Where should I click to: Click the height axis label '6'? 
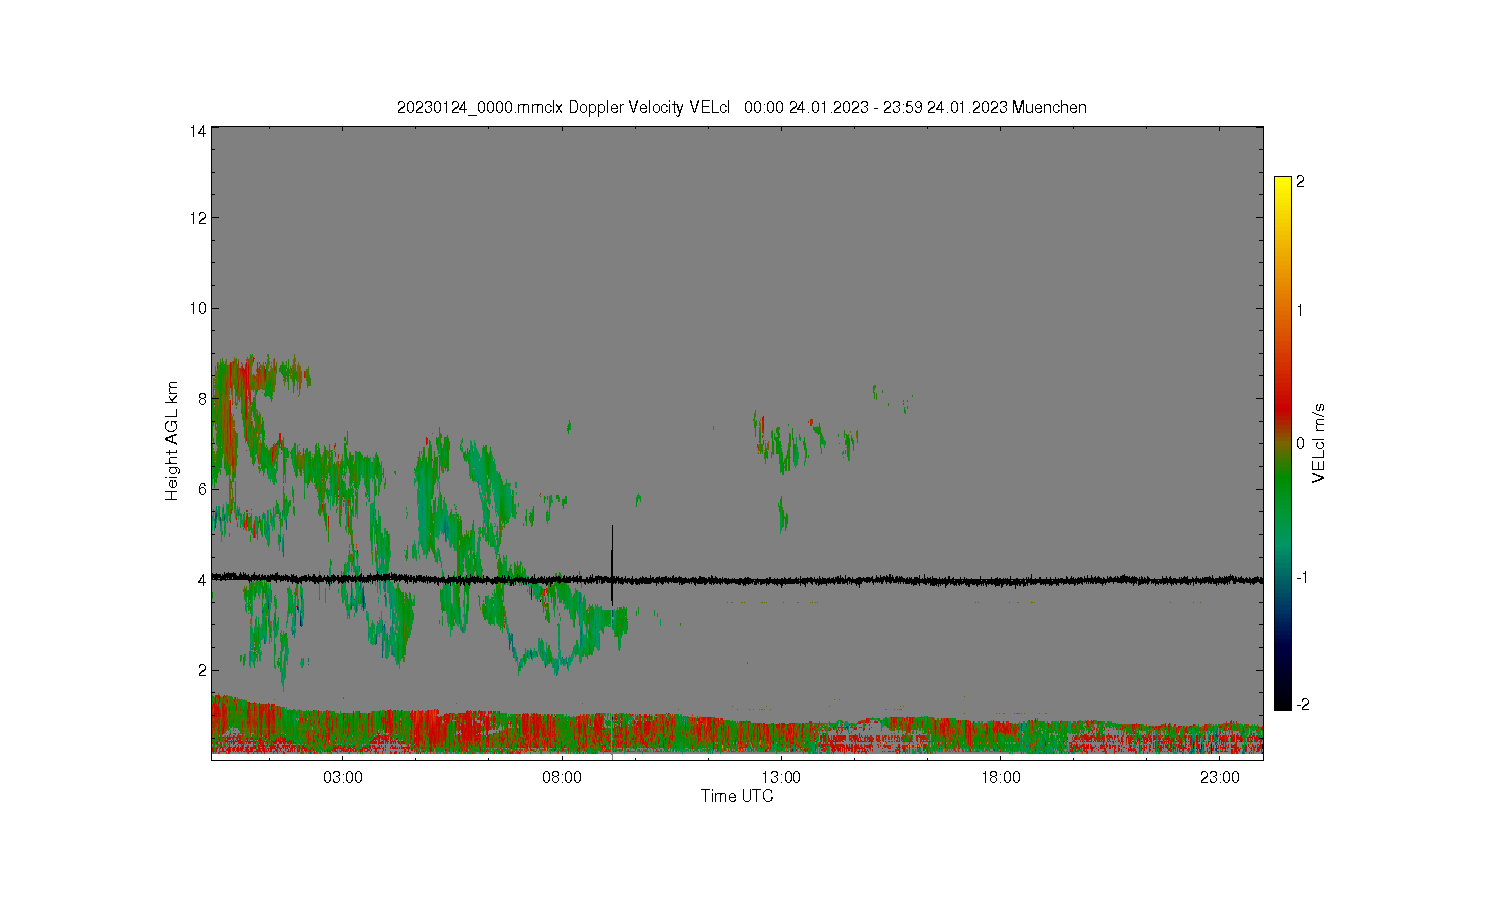coord(202,489)
